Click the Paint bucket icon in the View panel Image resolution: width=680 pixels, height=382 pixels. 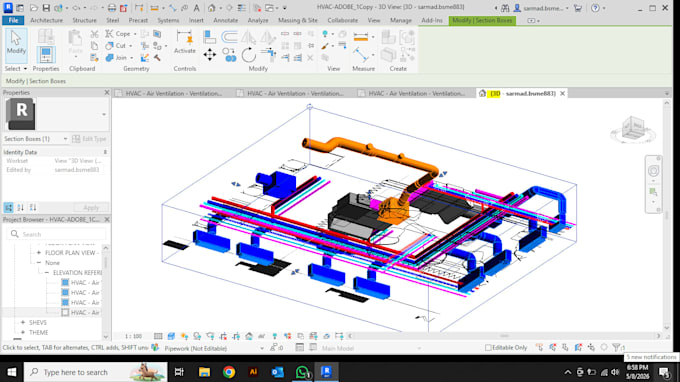tap(325, 46)
